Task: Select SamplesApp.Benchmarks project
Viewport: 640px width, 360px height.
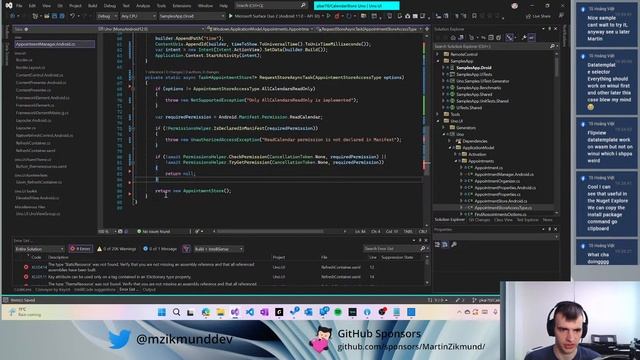Action: point(478,88)
